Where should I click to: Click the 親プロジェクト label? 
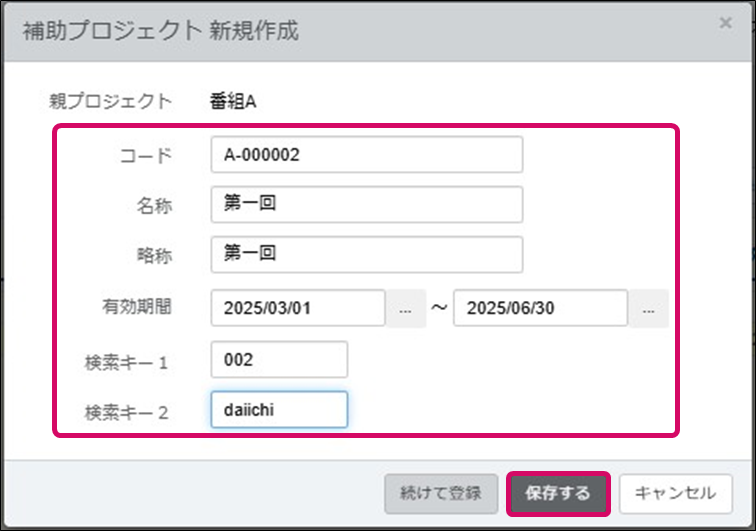coord(111,100)
